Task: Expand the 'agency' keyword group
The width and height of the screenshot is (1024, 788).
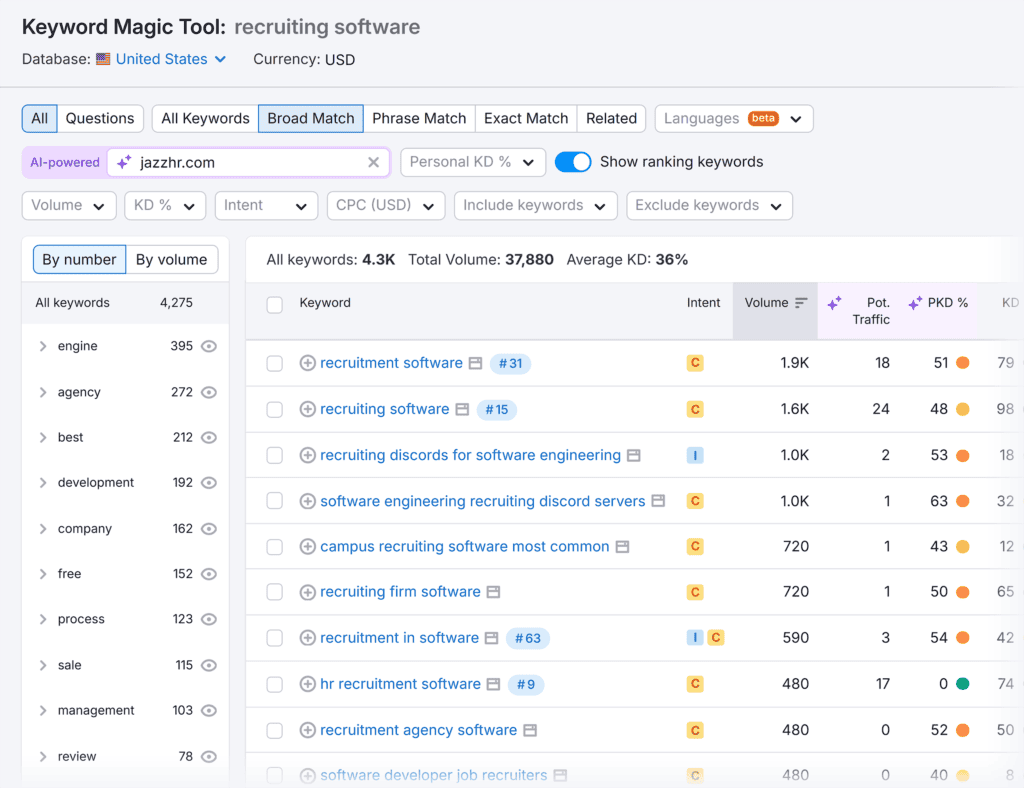Action: [x=43, y=392]
